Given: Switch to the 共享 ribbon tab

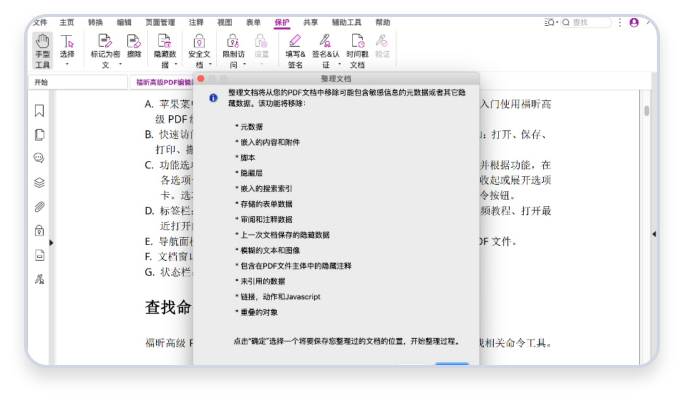Looking at the screenshot, I should 311,22.
